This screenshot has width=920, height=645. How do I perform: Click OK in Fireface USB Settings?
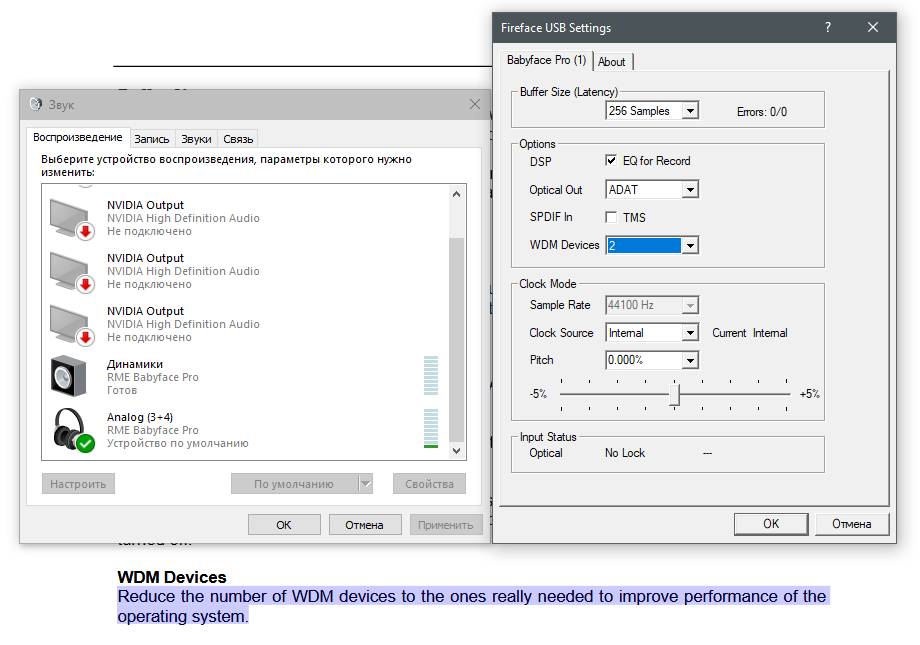tap(771, 524)
